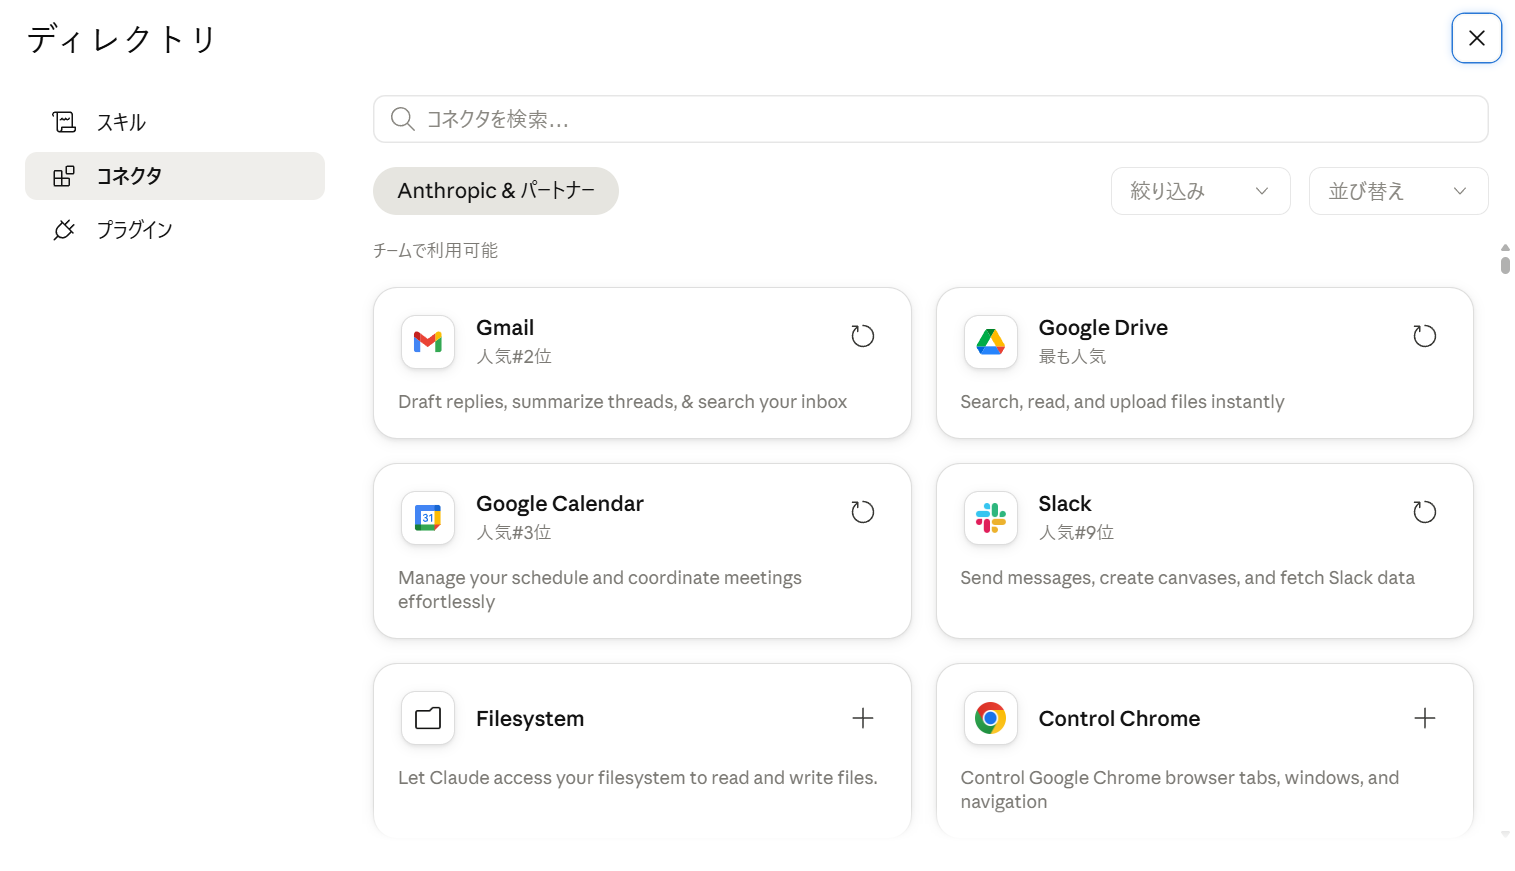Focus the コネクタを検索 search field
1515x871 pixels.
click(x=930, y=119)
